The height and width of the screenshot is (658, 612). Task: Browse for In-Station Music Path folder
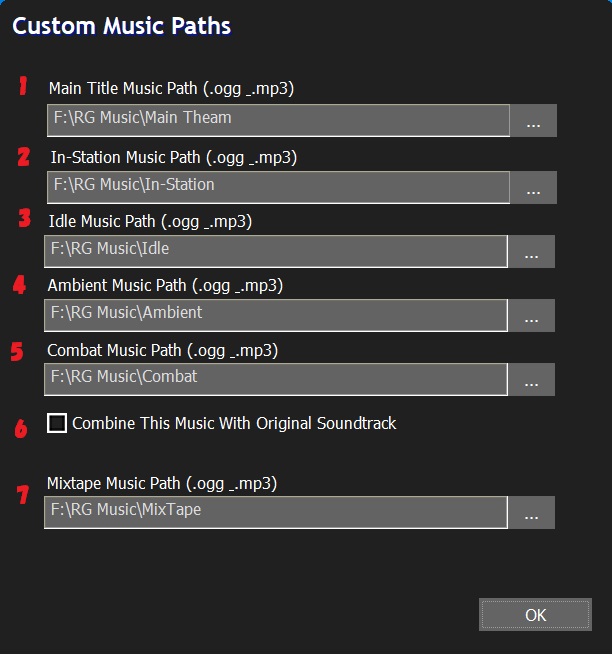(x=533, y=187)
